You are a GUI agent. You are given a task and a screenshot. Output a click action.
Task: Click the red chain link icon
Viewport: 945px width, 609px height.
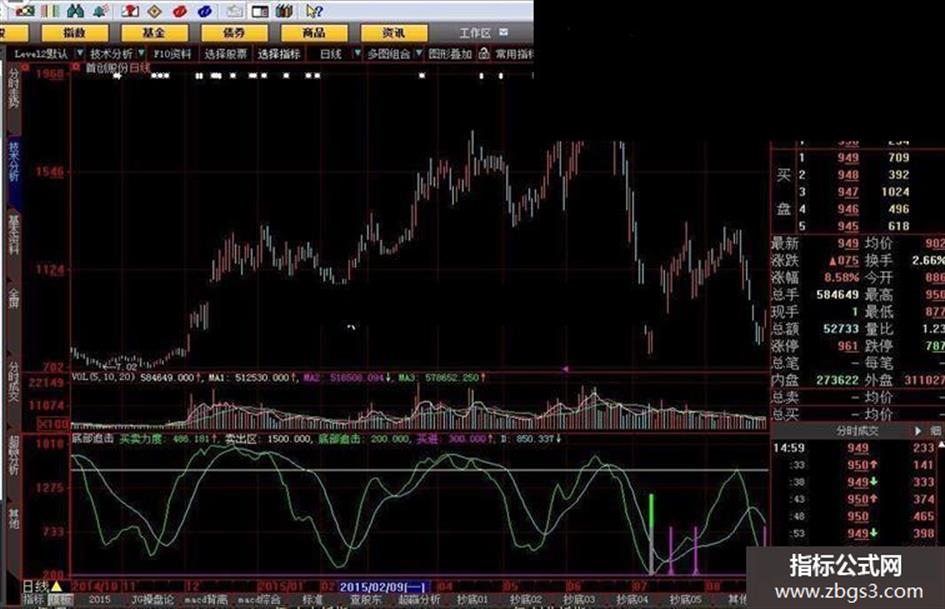(180, 10)
